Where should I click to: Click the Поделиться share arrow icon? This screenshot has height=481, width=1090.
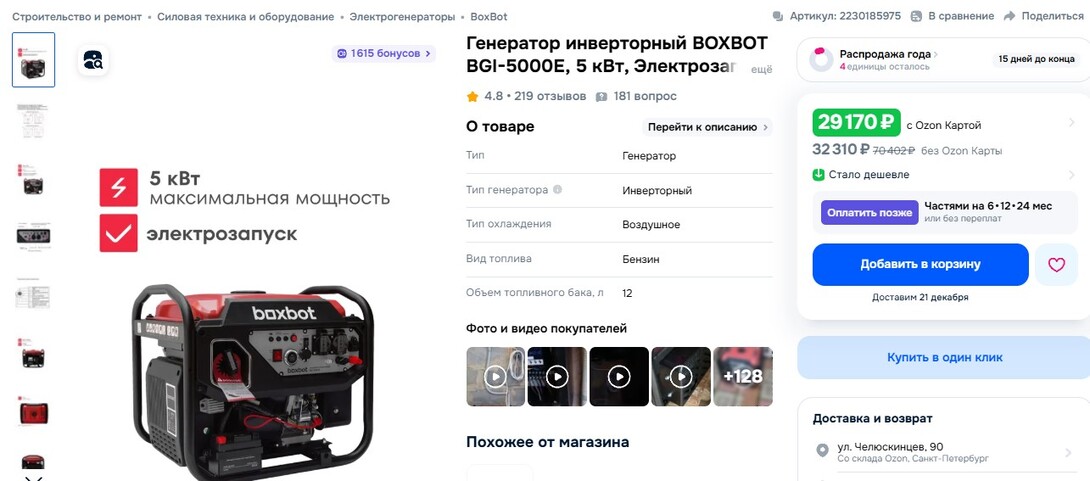coord(1010,16)
